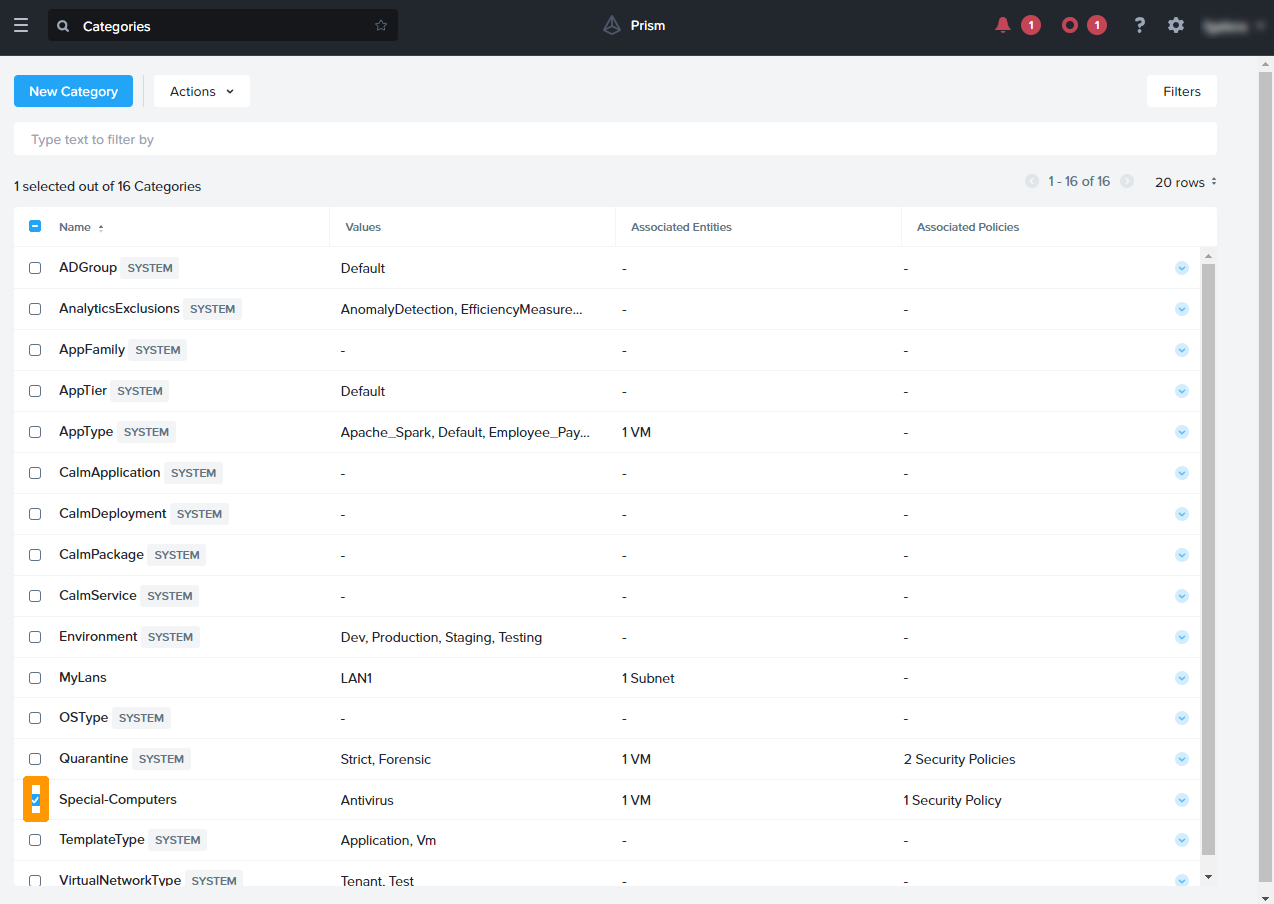Expand the AppType row chevron
The width and height of the screenshot is (1274, 904).
[x=1182, y=432]
